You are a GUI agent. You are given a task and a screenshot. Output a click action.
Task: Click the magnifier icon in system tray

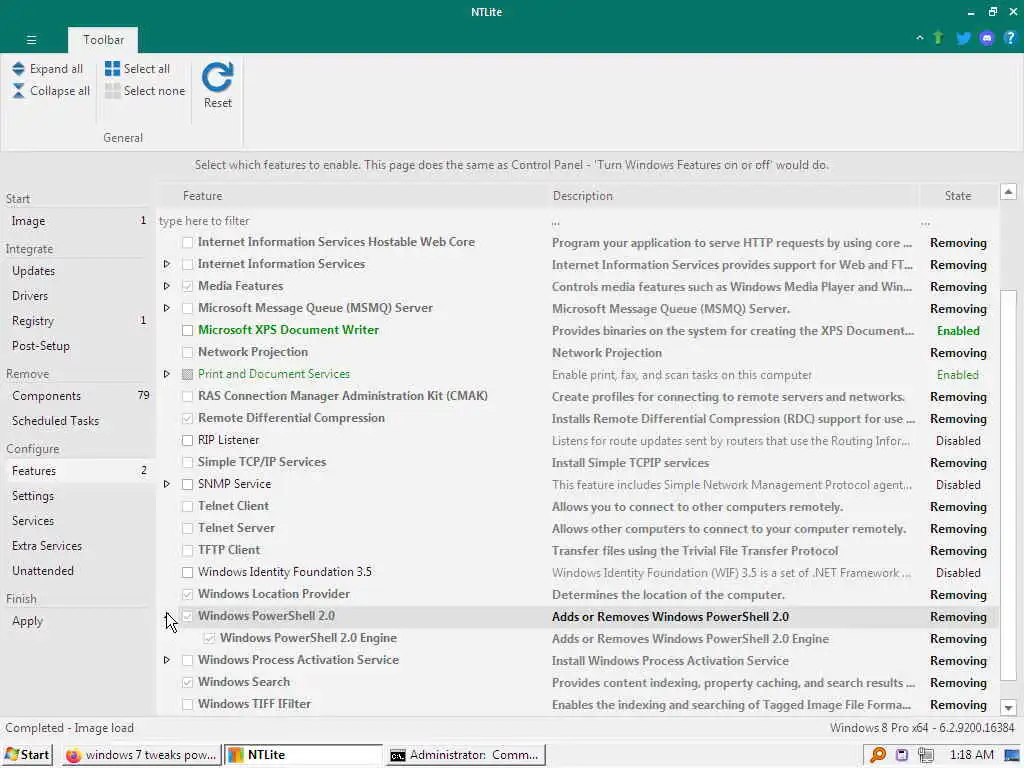click(878, 755)
